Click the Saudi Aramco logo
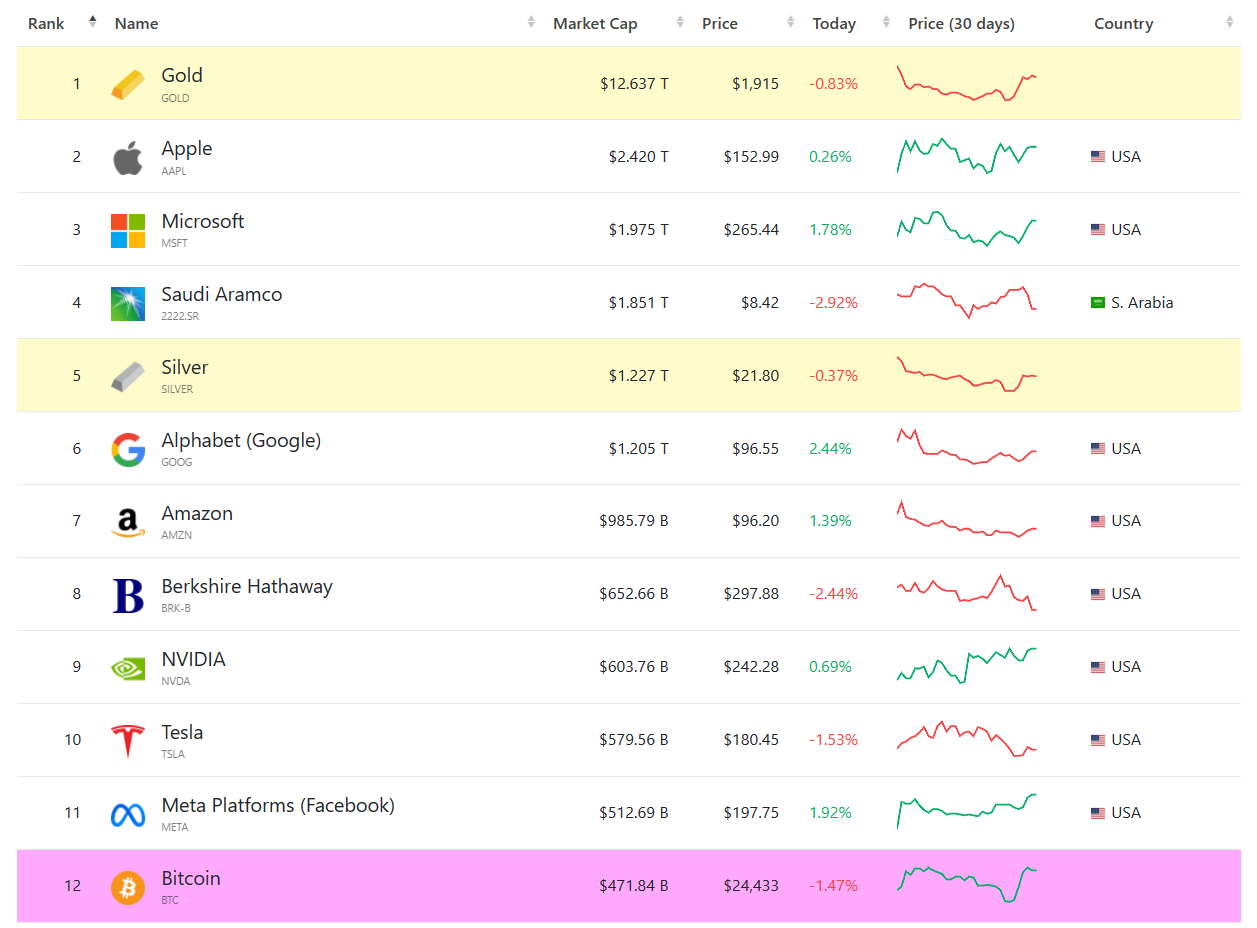Viewport: 1257px width, 928px height. point(127,303)
